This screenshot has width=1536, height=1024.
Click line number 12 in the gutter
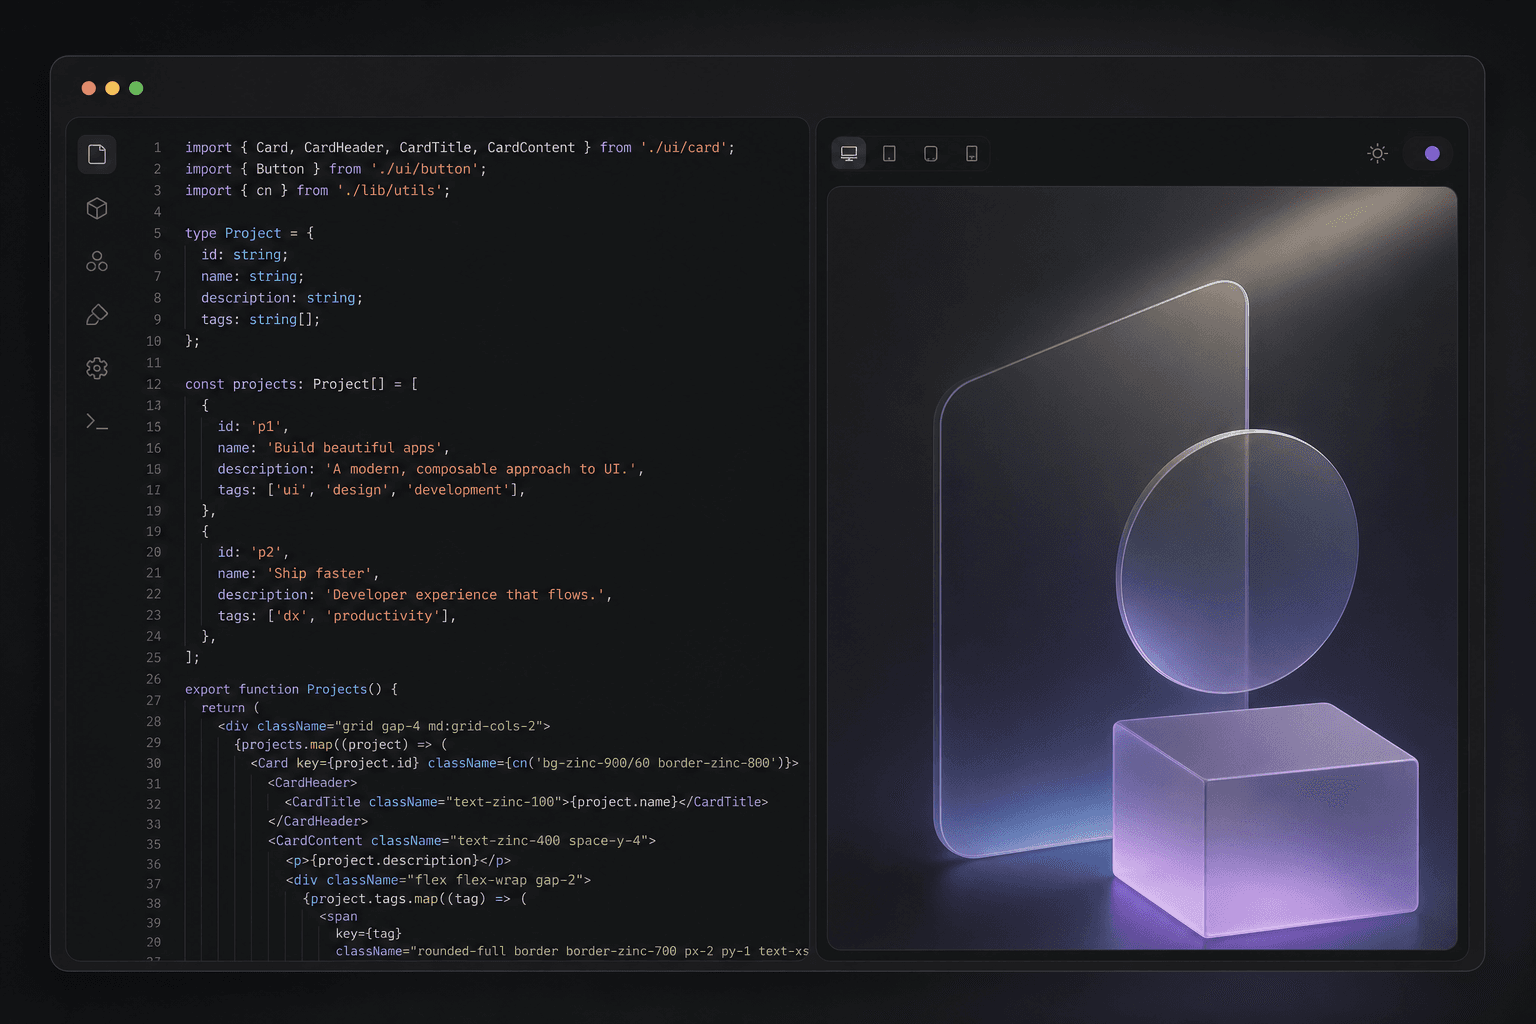coord(153,384)
